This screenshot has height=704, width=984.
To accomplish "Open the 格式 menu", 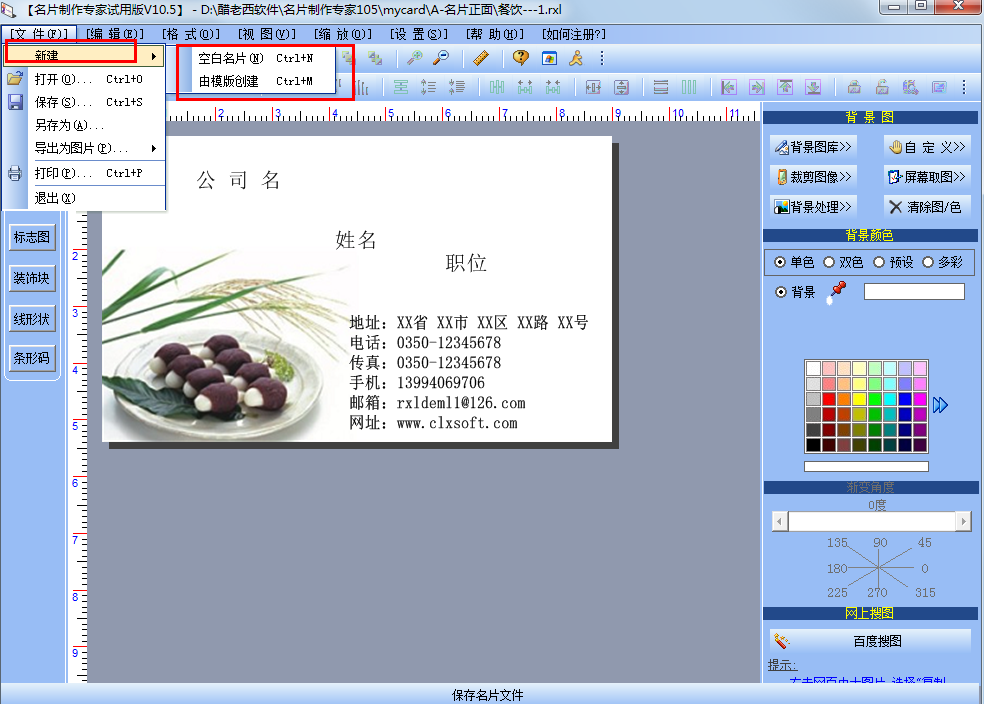I will point(191,34).
